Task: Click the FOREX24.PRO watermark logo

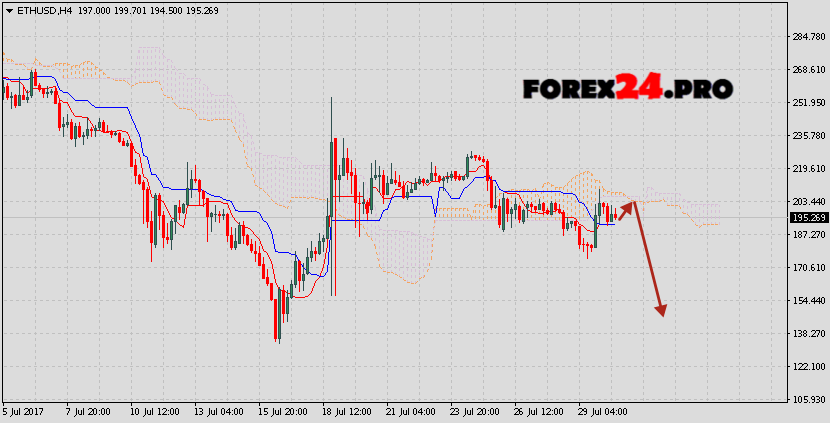Action: coord(627,88)
